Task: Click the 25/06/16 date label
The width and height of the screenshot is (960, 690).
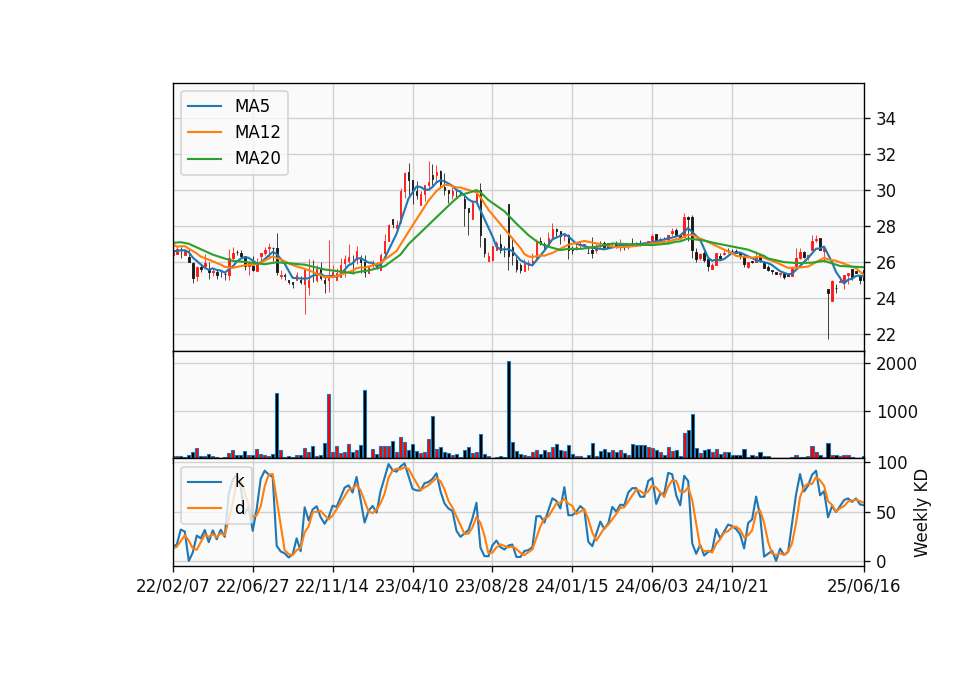Action: tap(864, 586)
